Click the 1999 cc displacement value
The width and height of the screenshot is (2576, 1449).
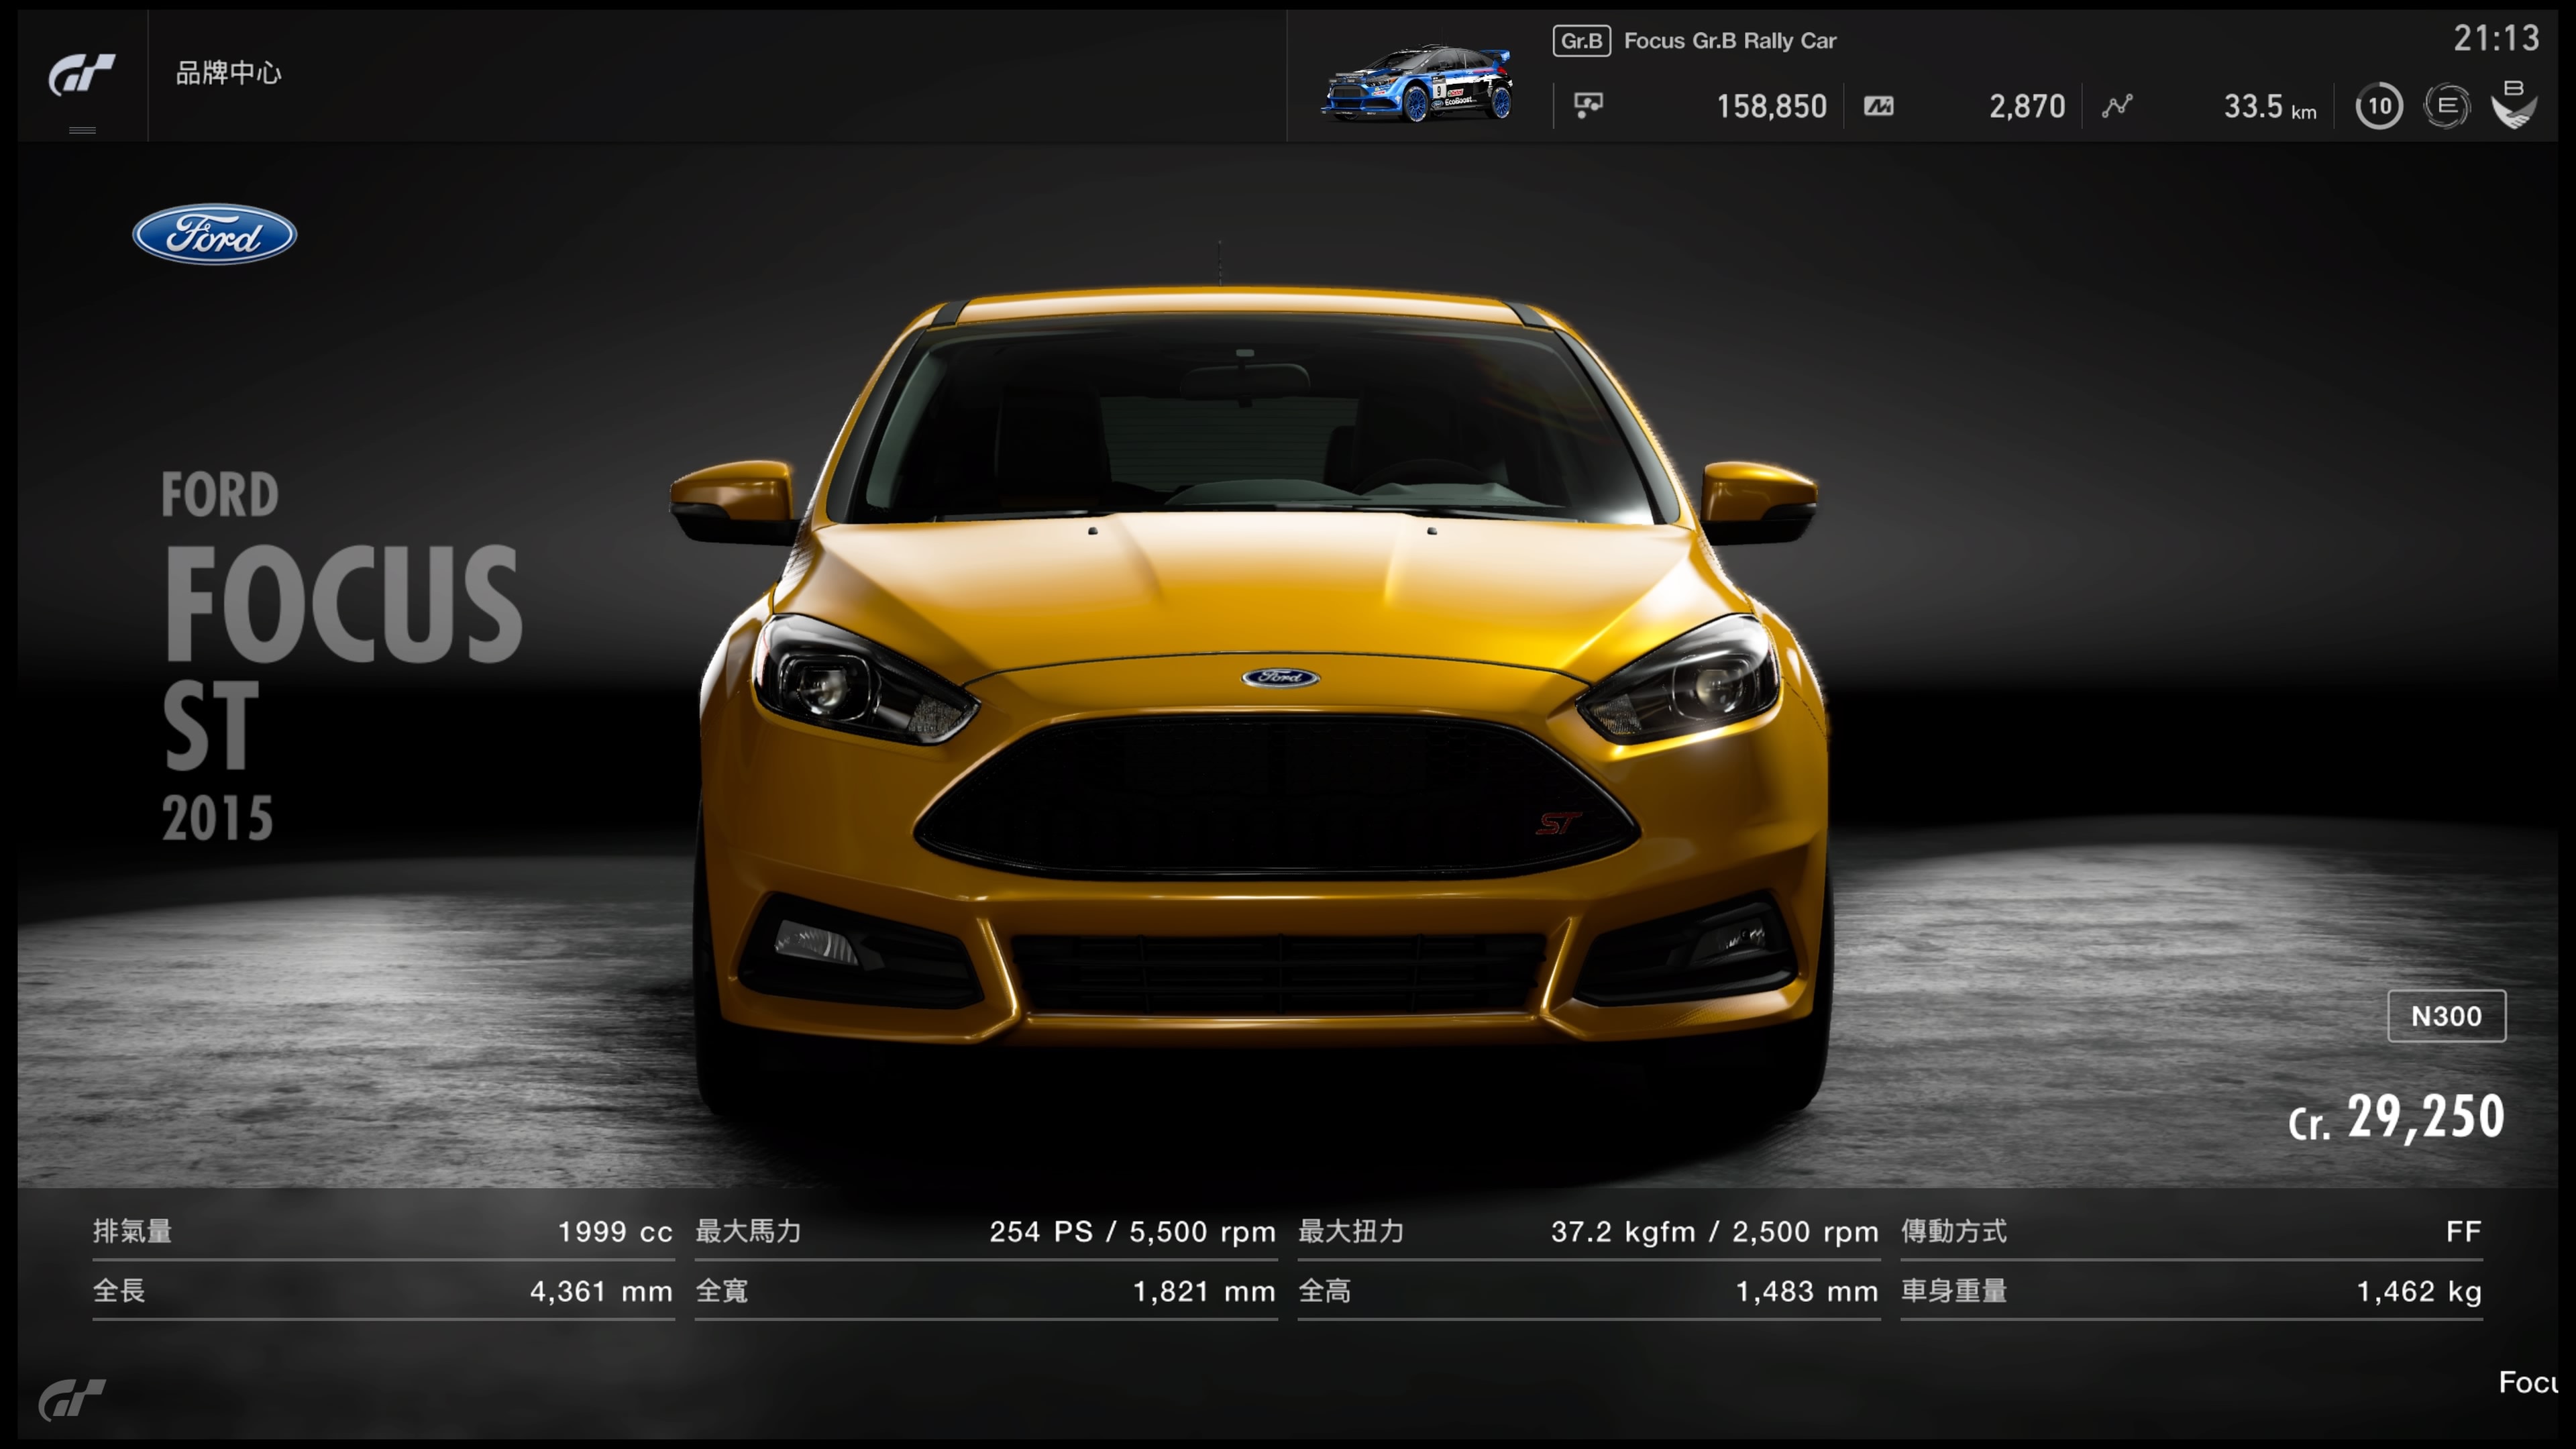(x=615, y=1232)
